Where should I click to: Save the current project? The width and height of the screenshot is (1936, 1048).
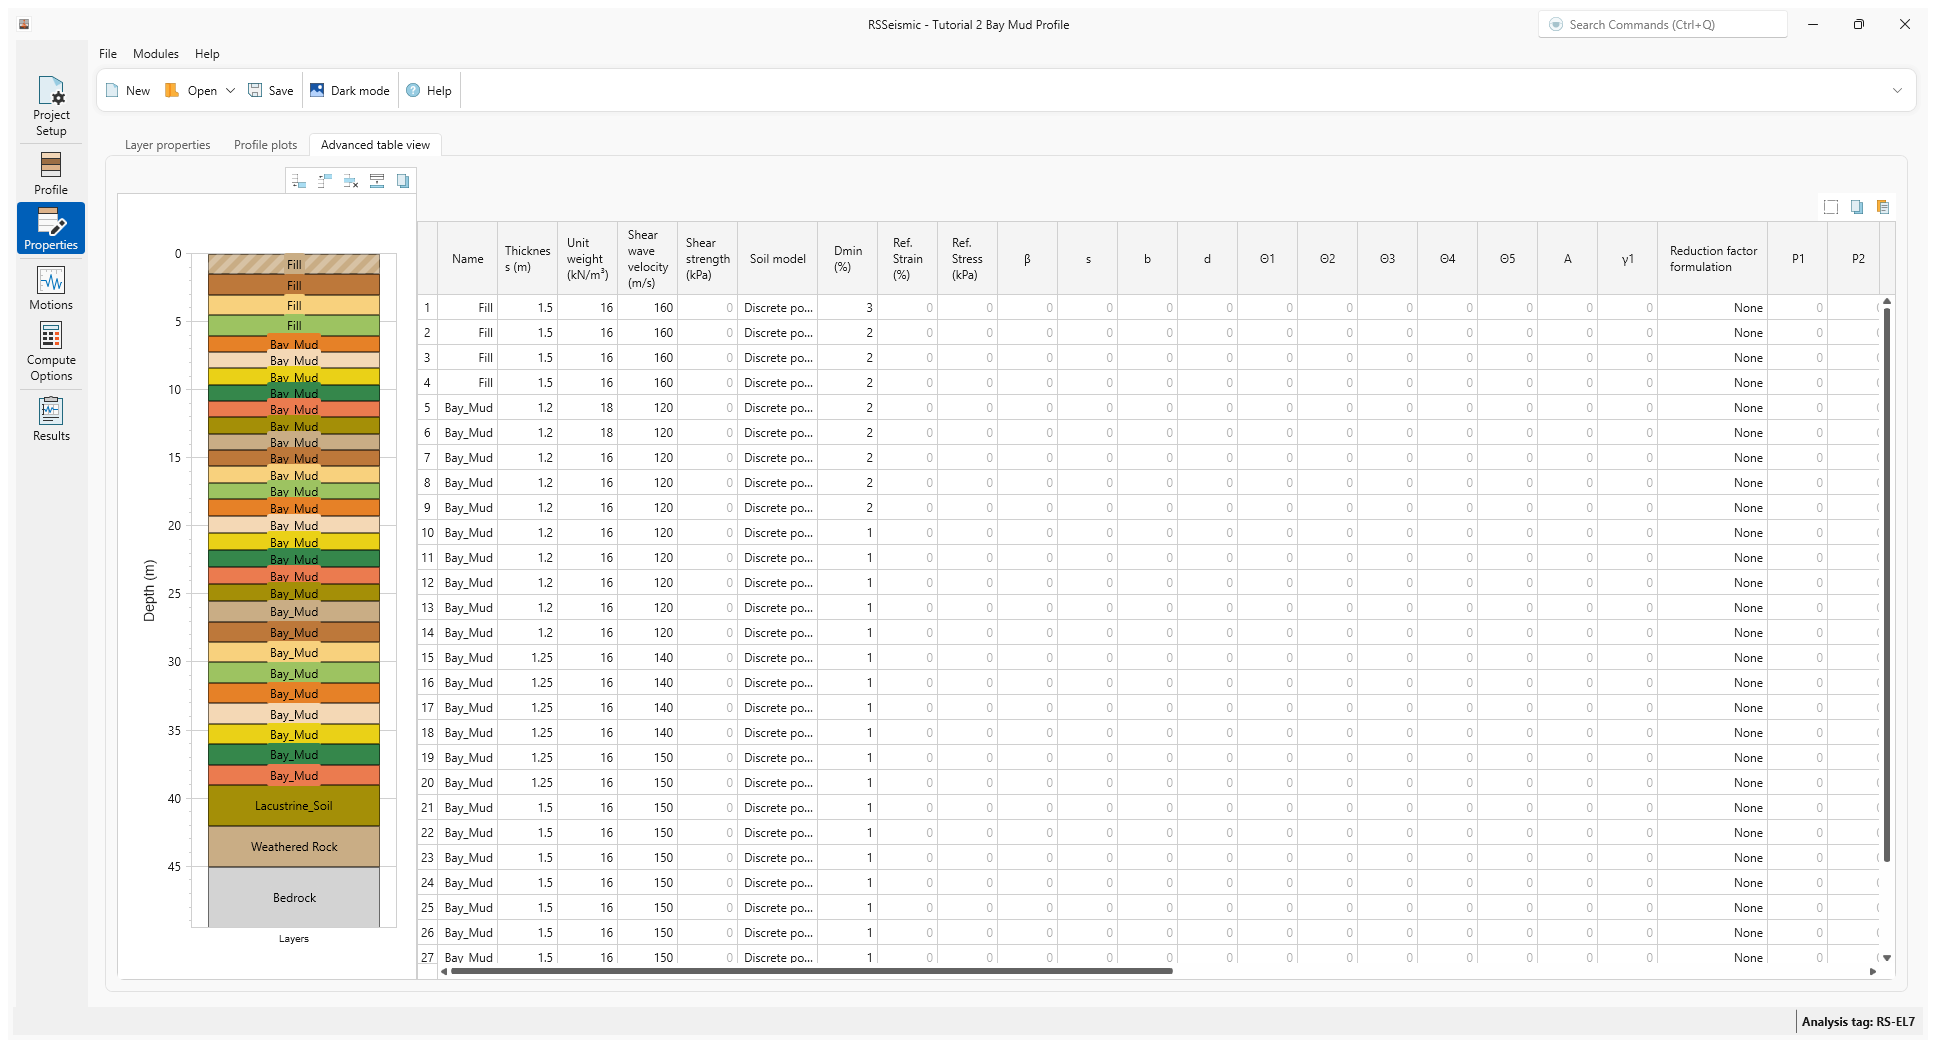pyautogui.click(x=271, y=90)
